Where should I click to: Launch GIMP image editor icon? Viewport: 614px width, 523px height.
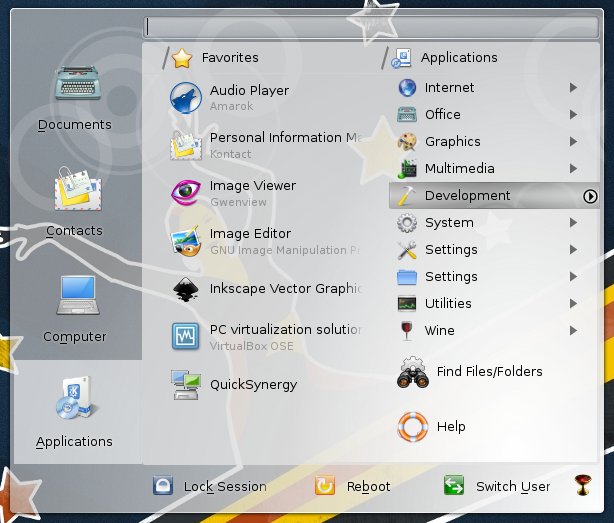(x=186, y=241)
